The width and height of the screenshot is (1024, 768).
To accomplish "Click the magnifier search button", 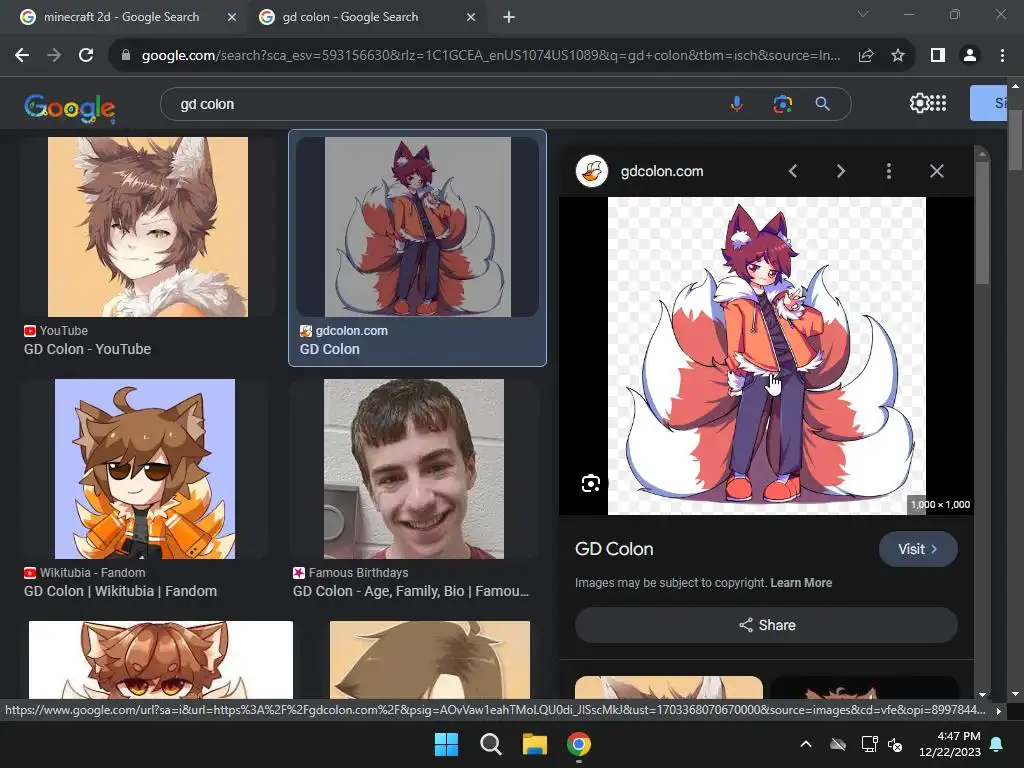I will click(823, 104).
